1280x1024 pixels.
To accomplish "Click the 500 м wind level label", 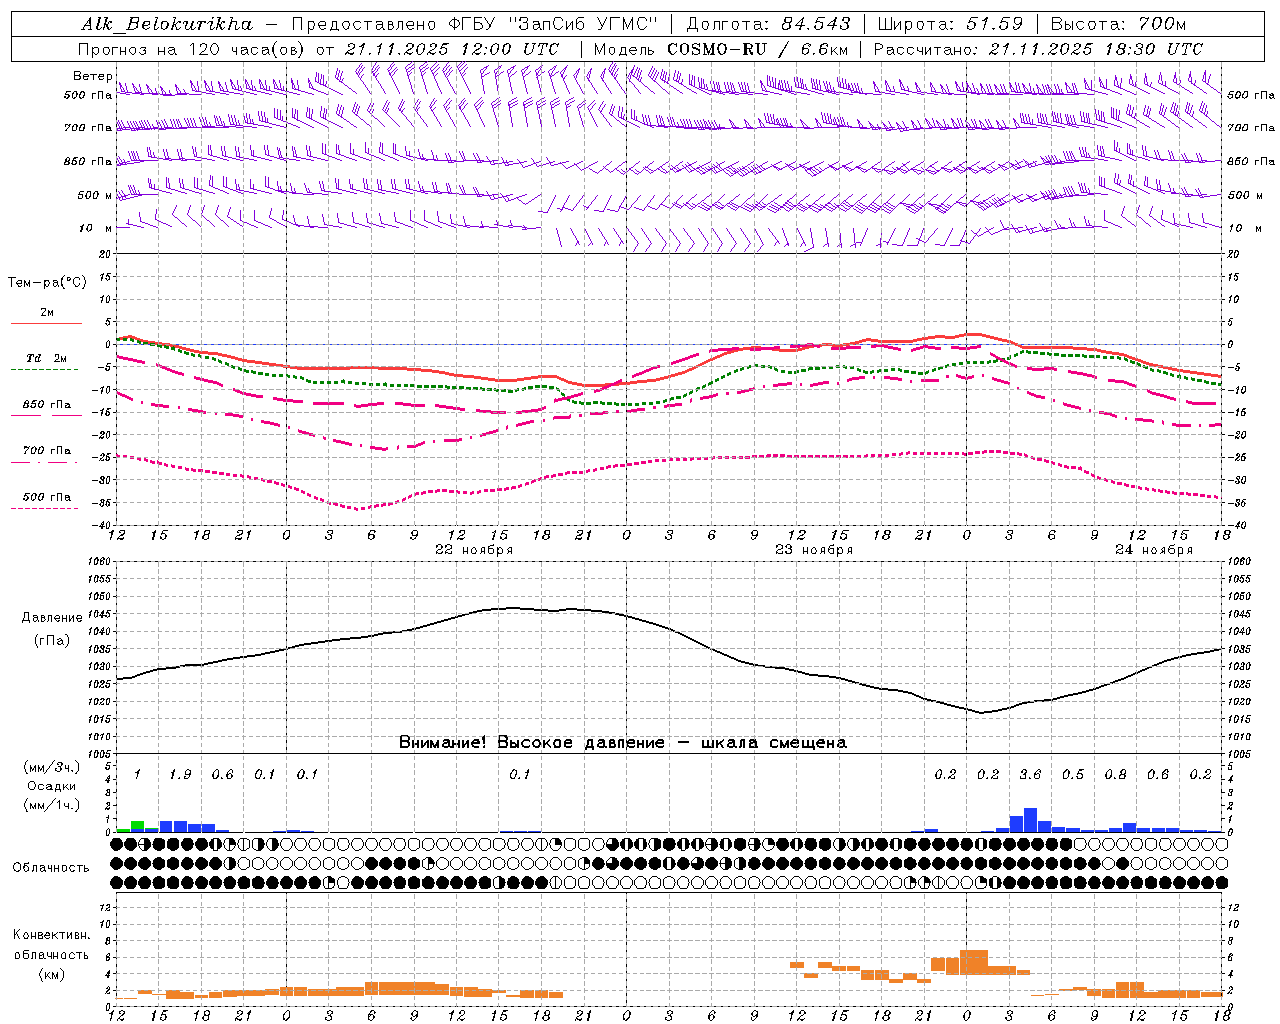I will tap(95, 195).
